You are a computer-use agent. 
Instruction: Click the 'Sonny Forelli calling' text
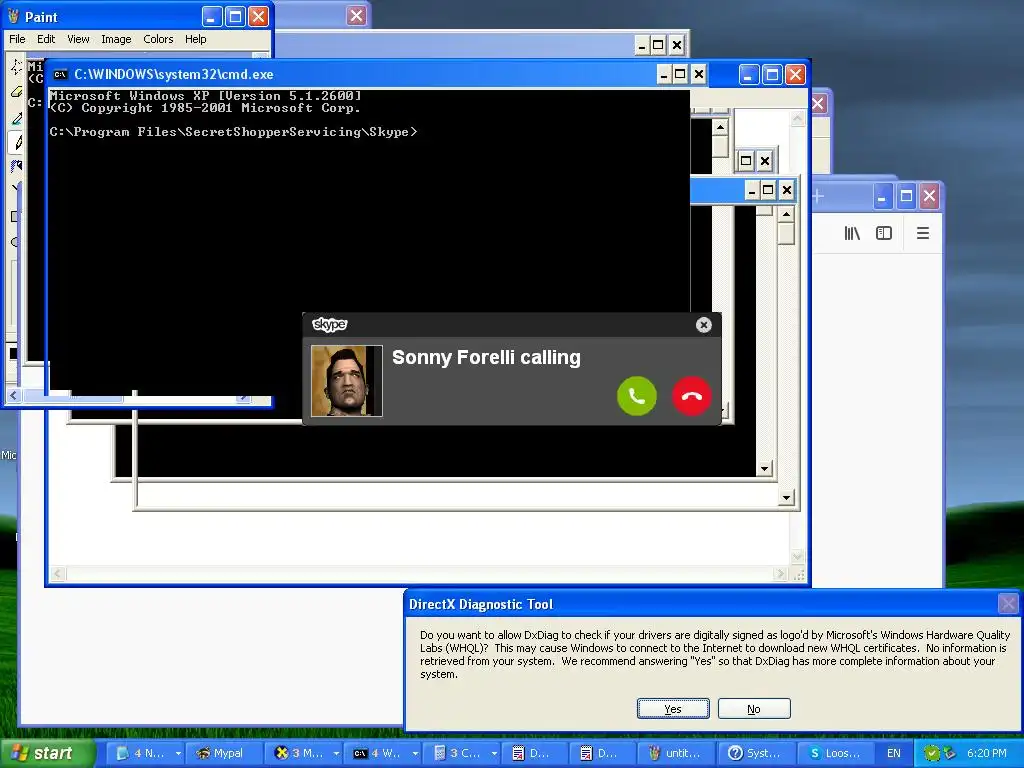[486, 357]
